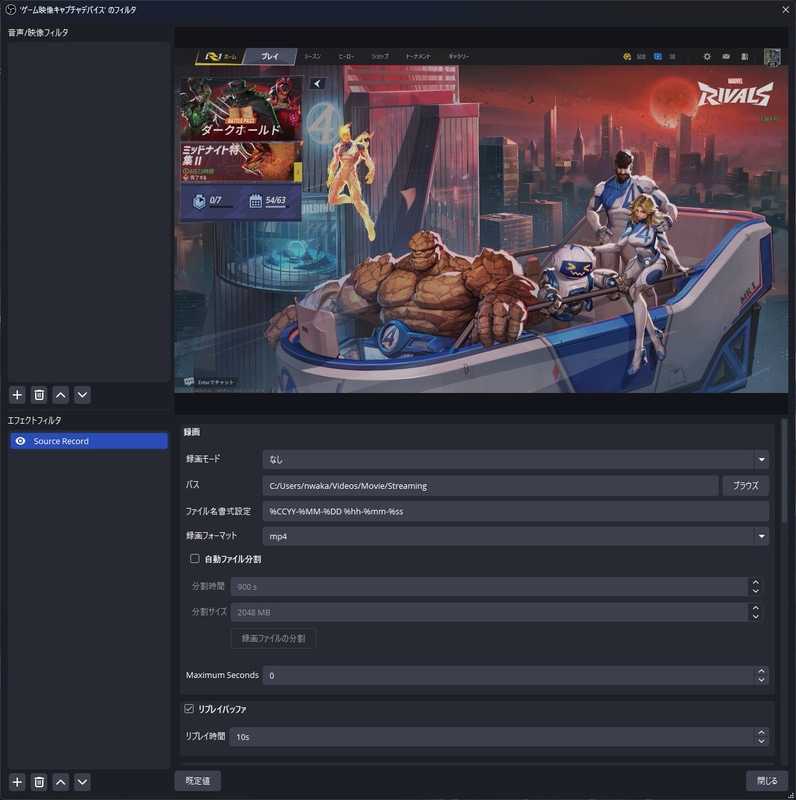Click the ミッドナイト特集 II event banner
Viewport: 796px width, 800px height.
(x=241, y=162)
